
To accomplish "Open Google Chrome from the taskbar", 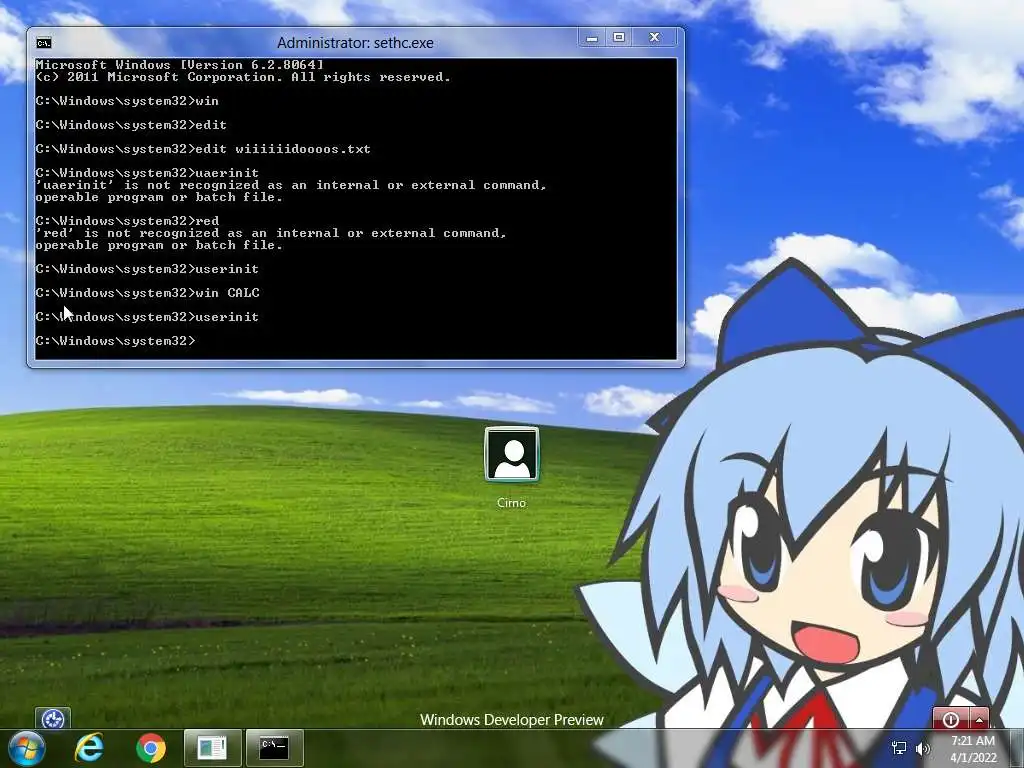I will (x=151, y=748).
